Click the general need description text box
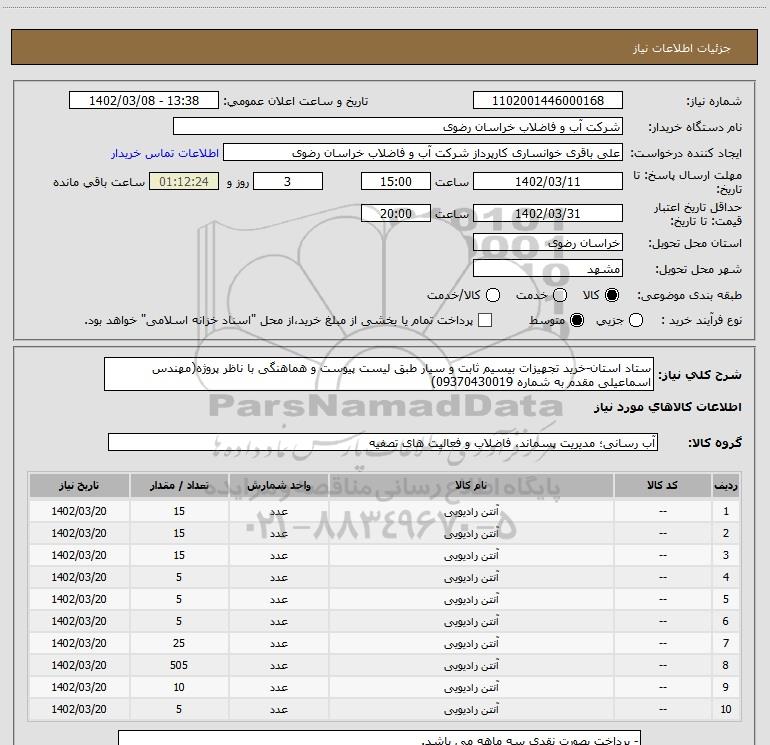This screenshot has height=745, width=770. tap(379, 374)
